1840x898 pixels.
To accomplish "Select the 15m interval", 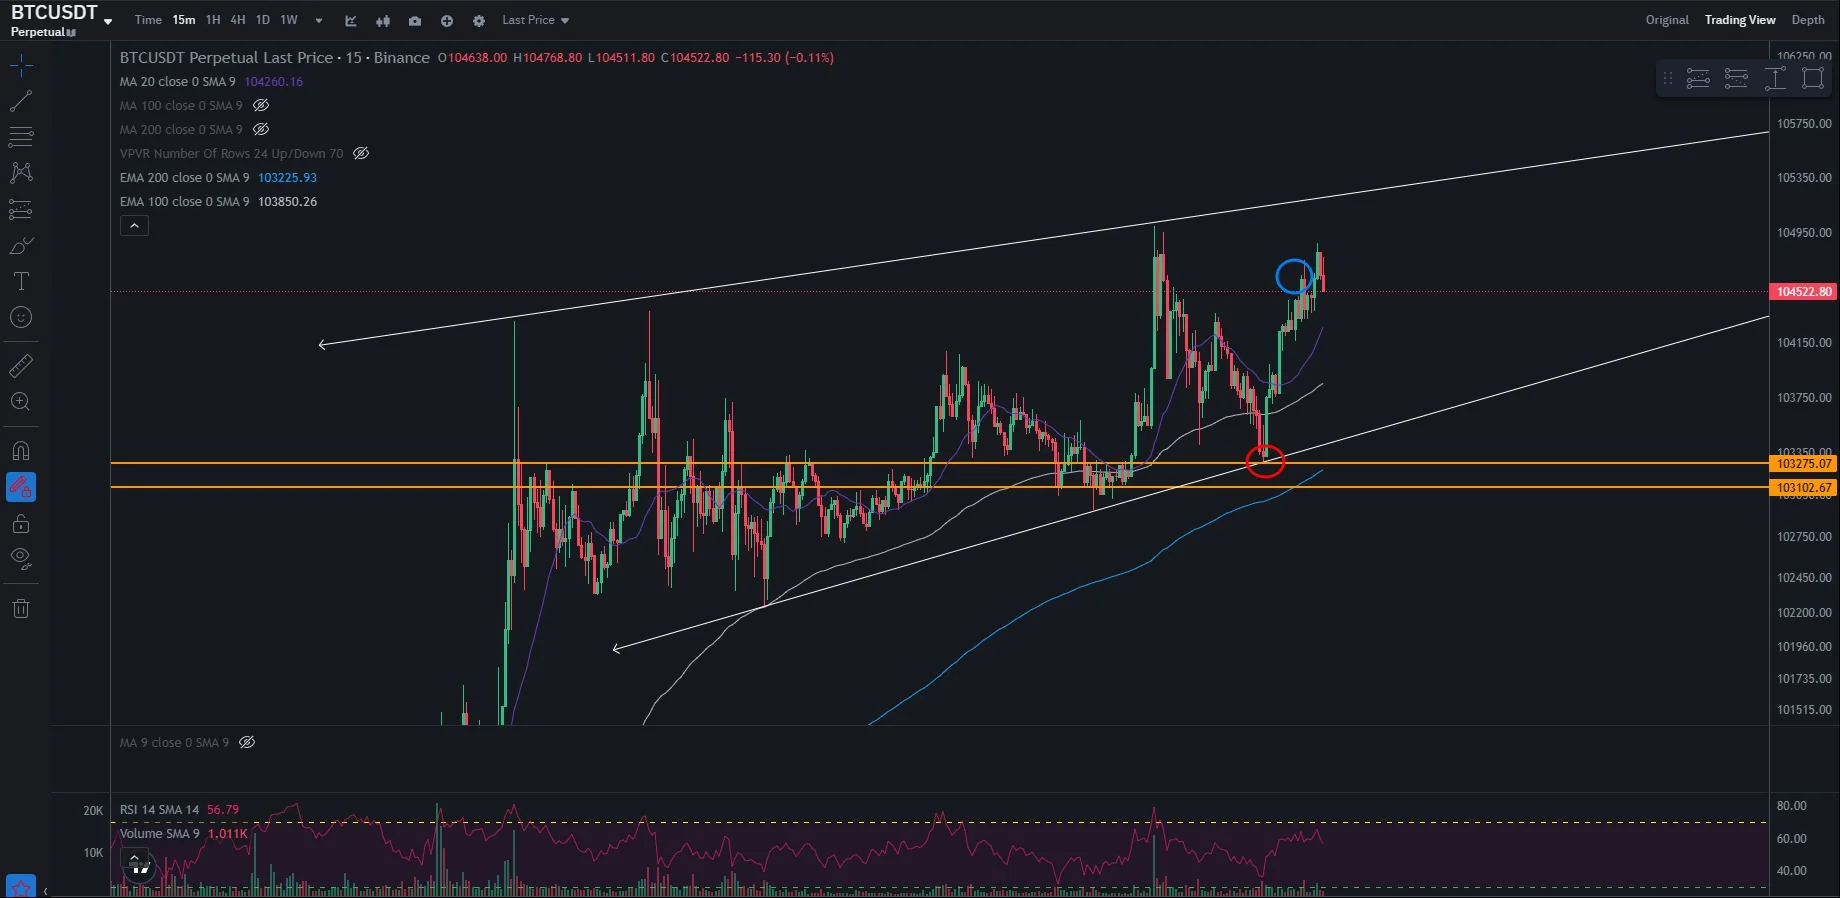I will click(x=184, y=20).
